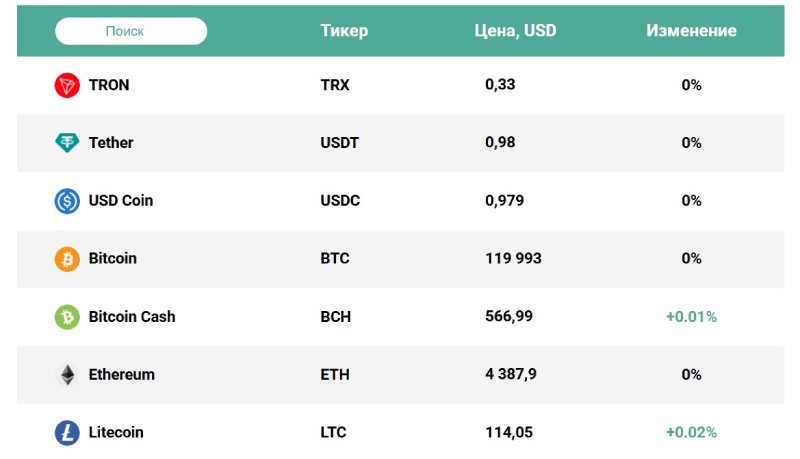Click the Tether coin logo icon
The width and height of the screenshot is (800, 459).
click(67, 143)
